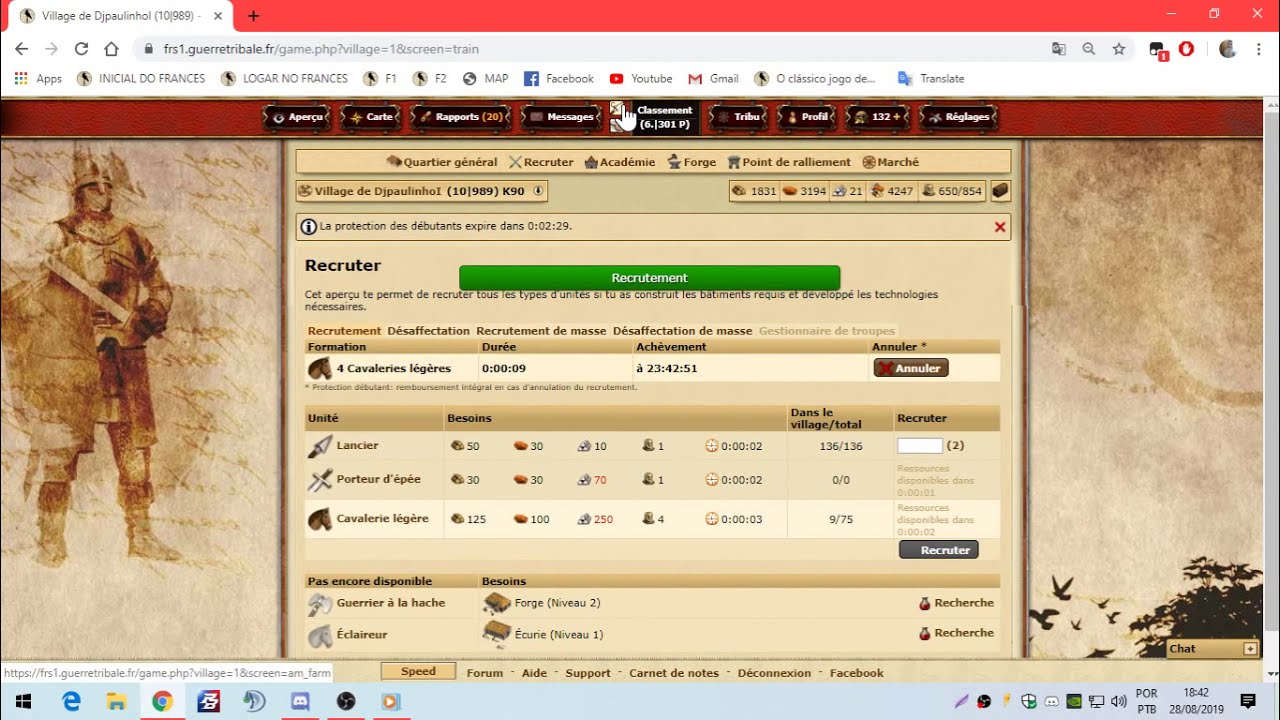Open the Carte map menu

pyautogui.click(x=370, y=117)
